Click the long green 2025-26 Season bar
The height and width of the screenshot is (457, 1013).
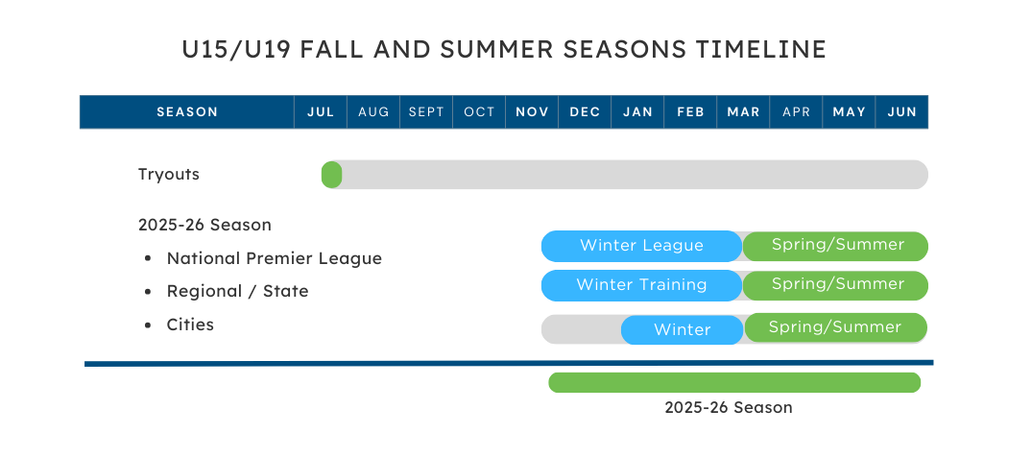tap(735, 382)
